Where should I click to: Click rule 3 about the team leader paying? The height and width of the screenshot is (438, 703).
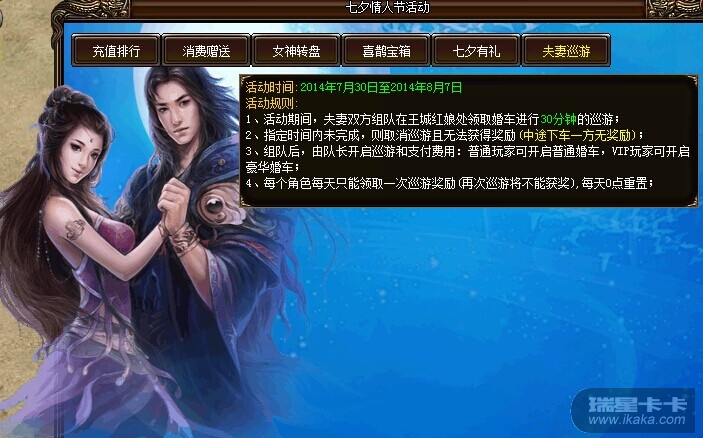click(467, 159)
